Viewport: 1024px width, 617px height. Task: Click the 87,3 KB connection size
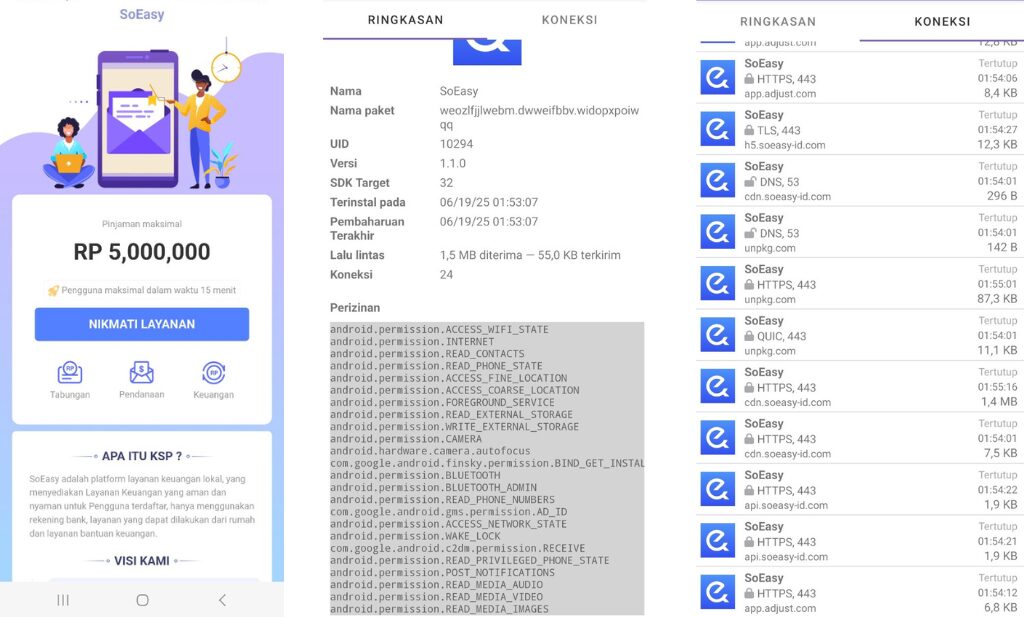pyautogui.click(x=997, y=298)
